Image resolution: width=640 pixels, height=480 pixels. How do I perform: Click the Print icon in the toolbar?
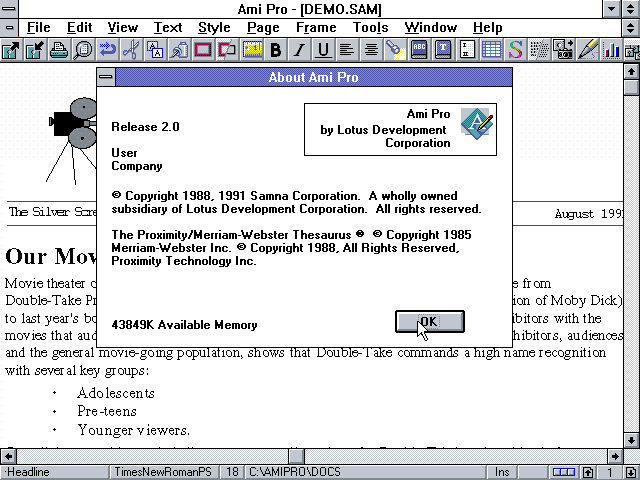tap(59, 49)
